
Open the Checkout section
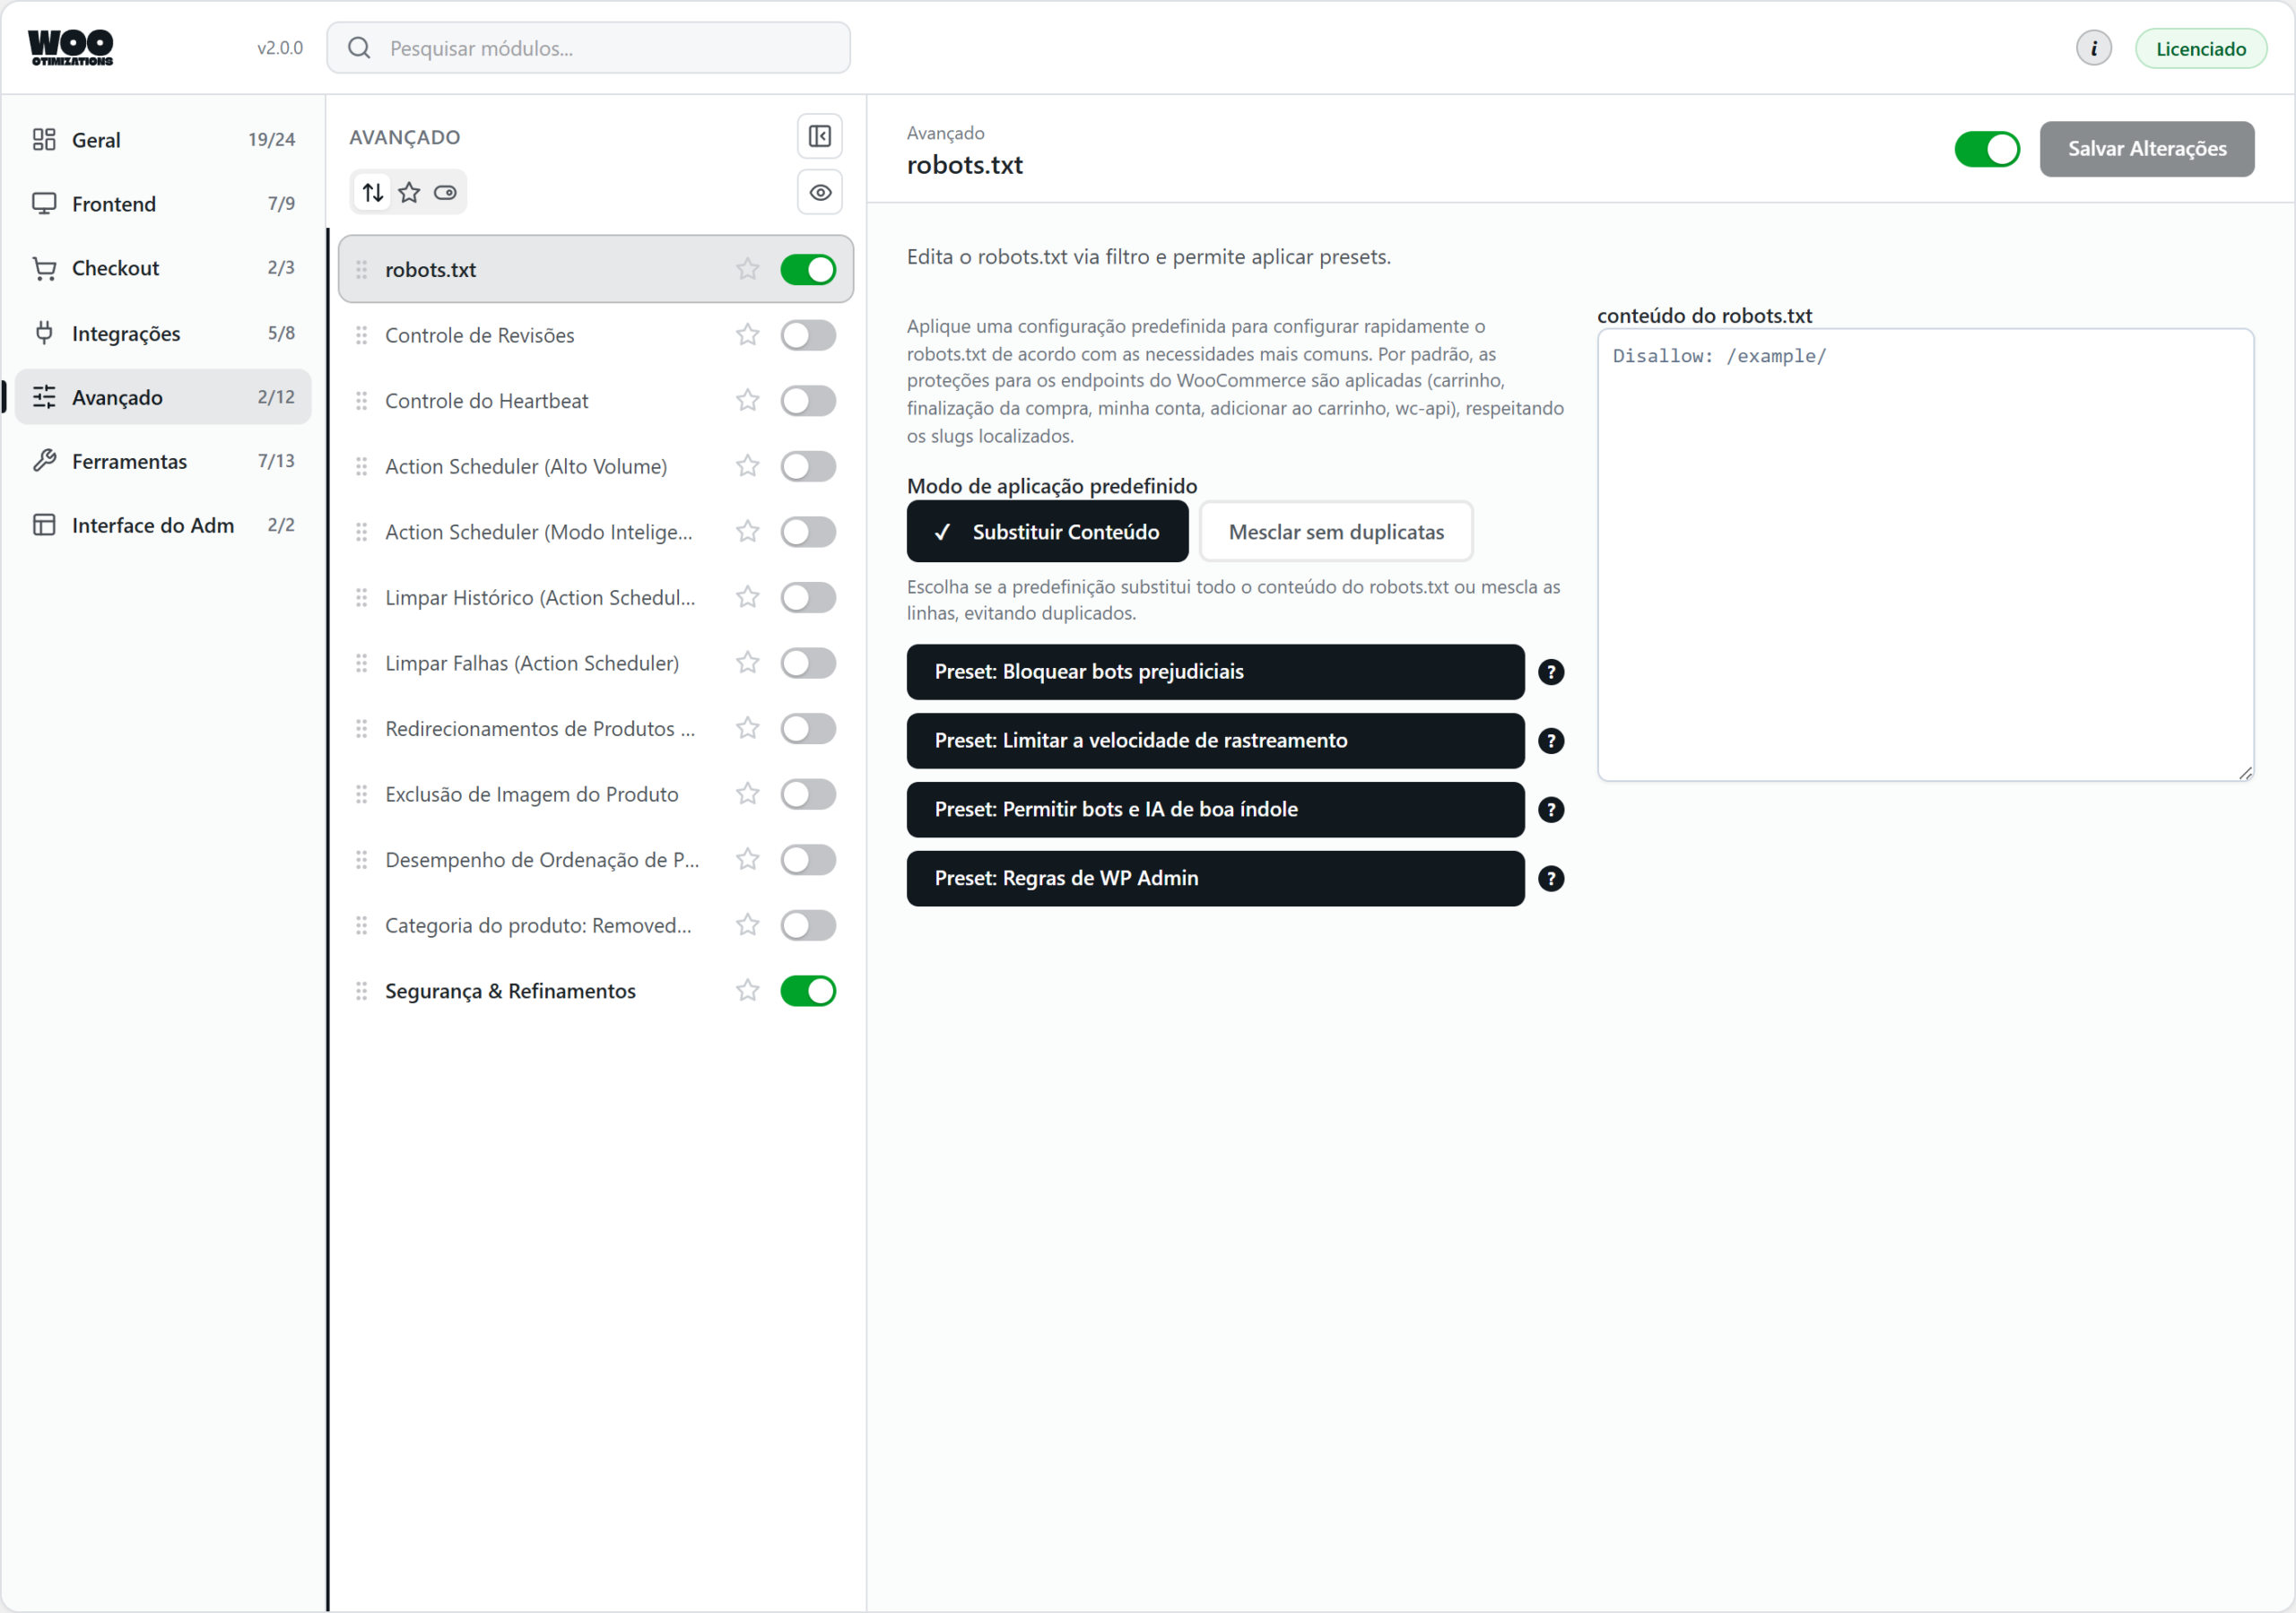pos(163,268)
